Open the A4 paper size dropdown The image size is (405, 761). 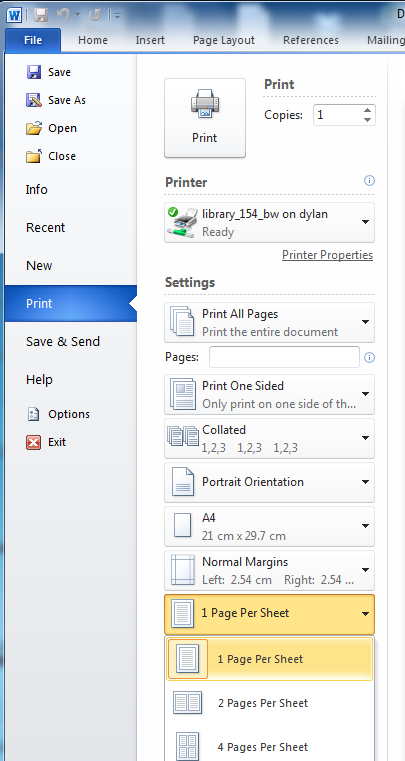tap(270, 527)
